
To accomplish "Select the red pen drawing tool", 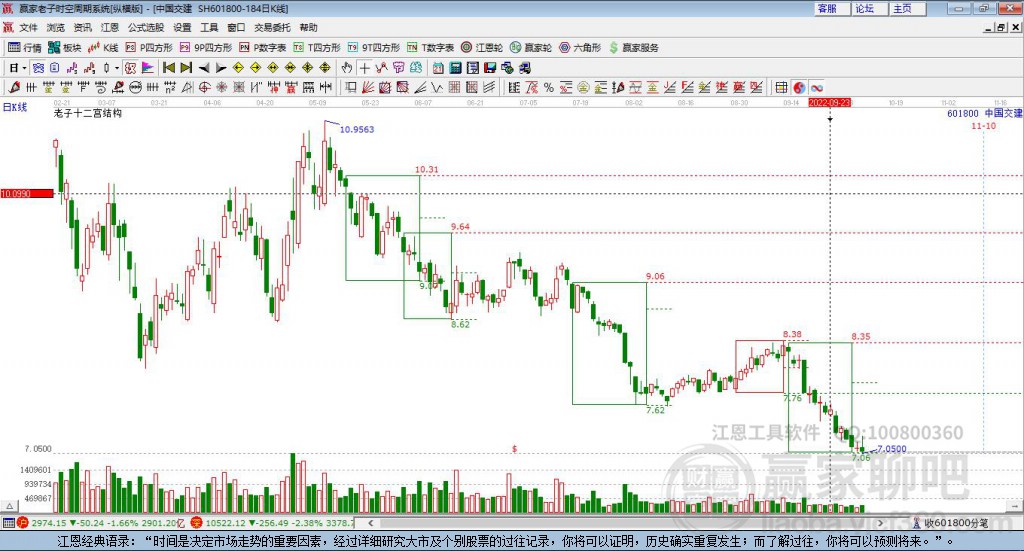I will point(14,87).
